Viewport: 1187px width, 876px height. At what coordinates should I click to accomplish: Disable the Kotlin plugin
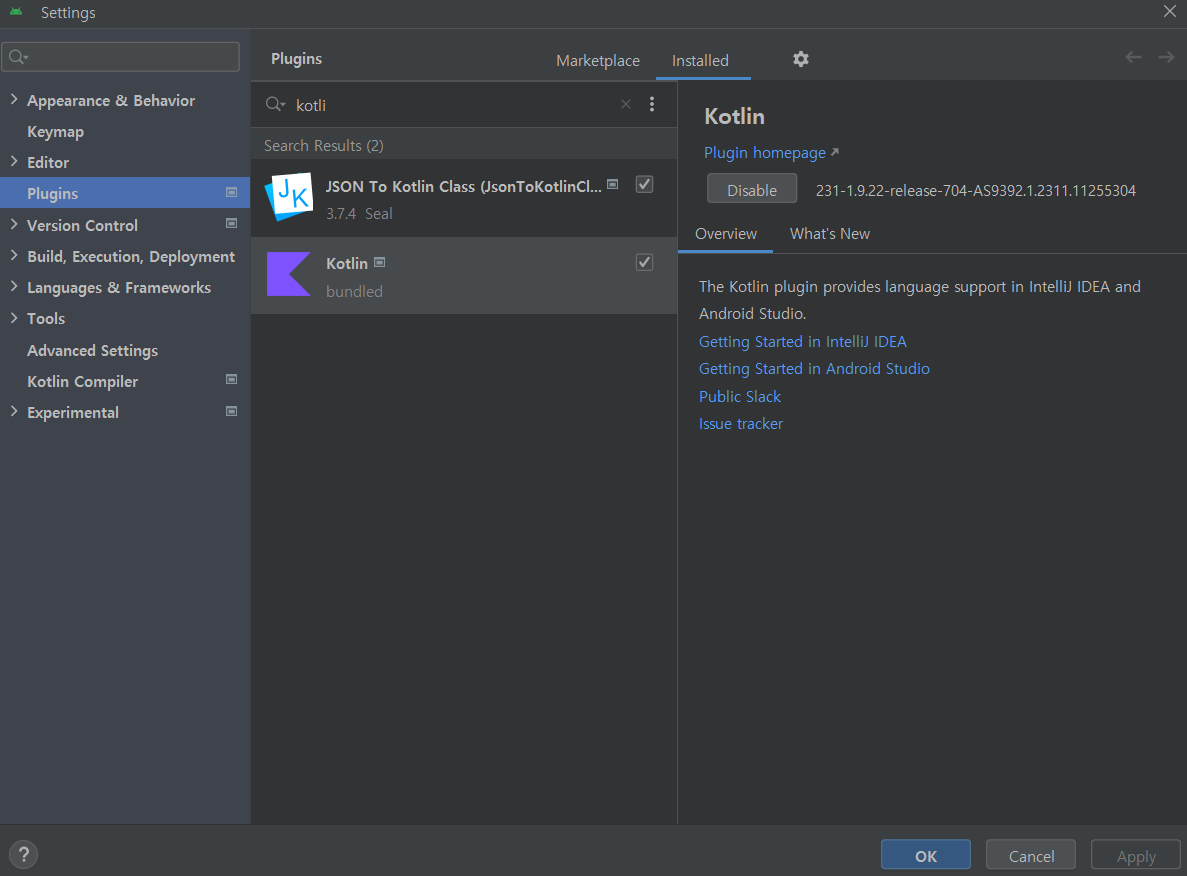click(x=752, y=190)
